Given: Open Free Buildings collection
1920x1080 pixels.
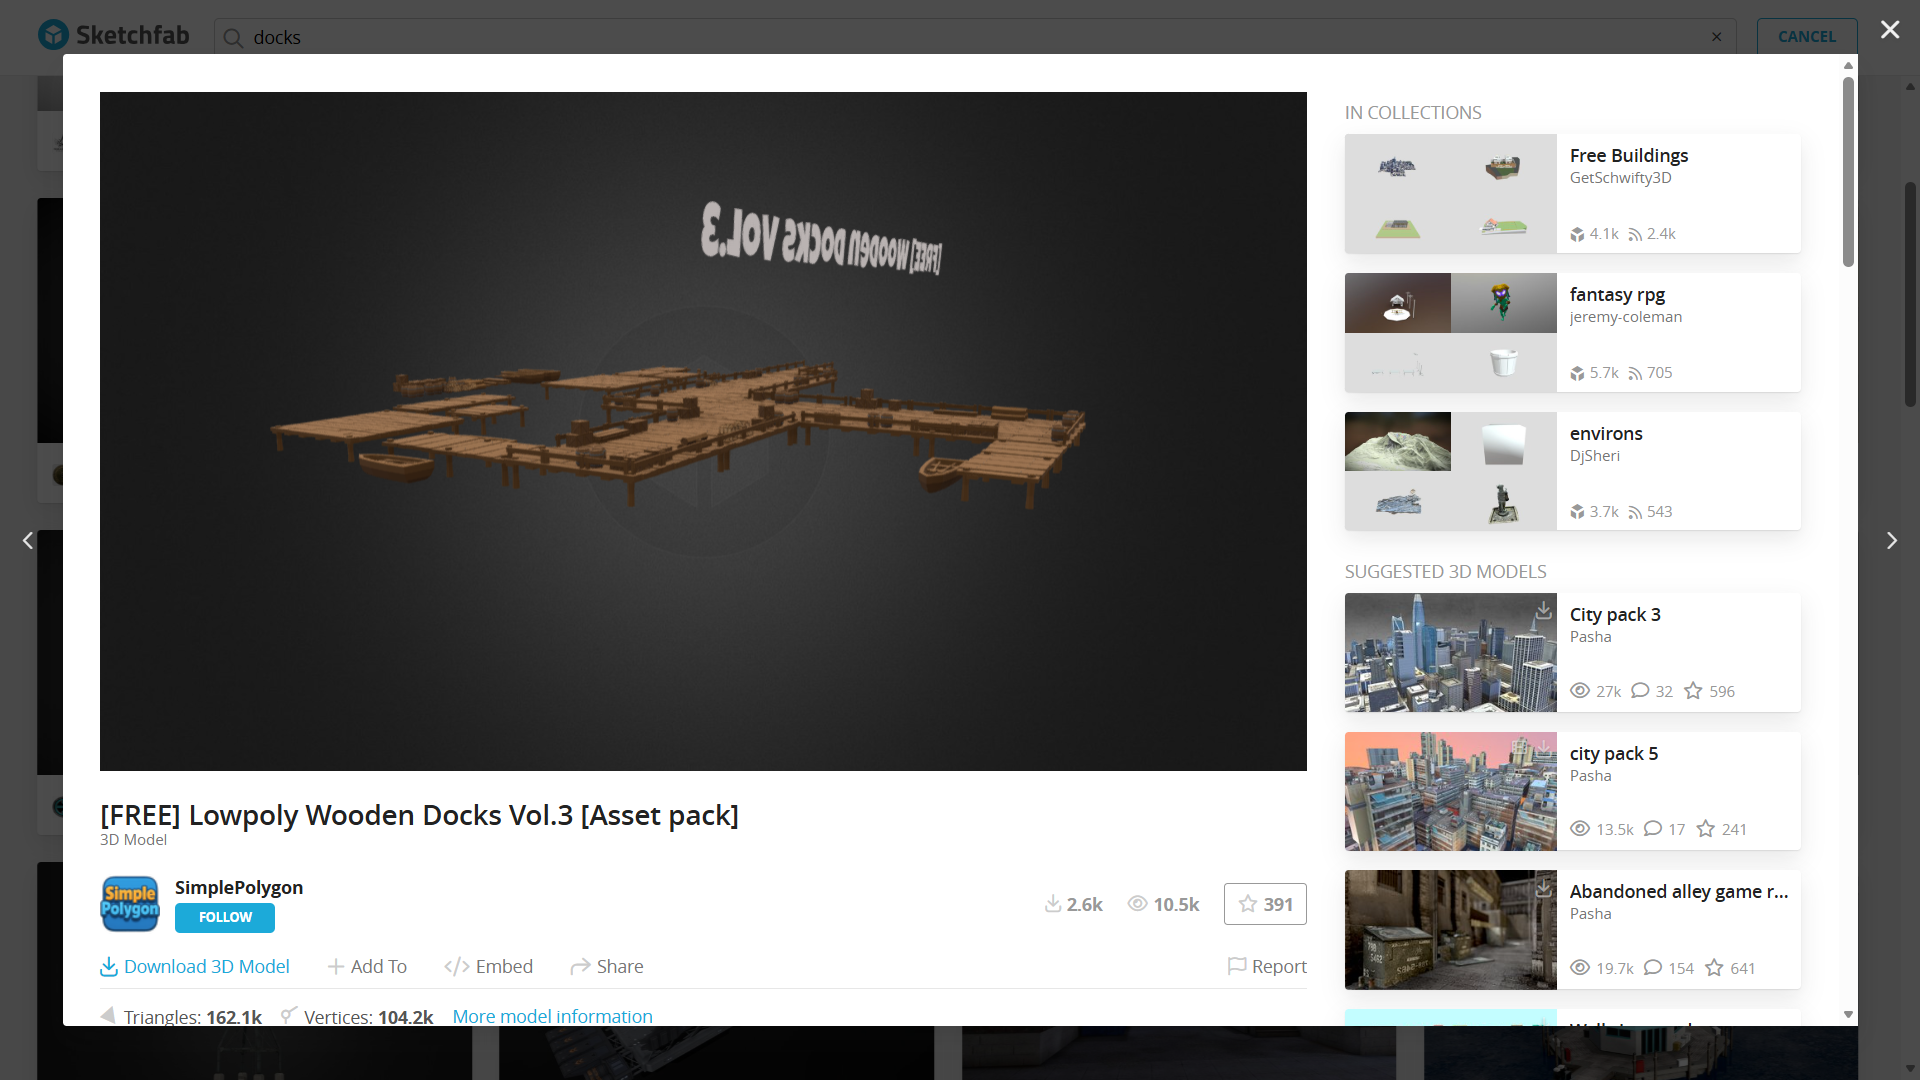Looking at the screenshot, I should pos(1628,155).
